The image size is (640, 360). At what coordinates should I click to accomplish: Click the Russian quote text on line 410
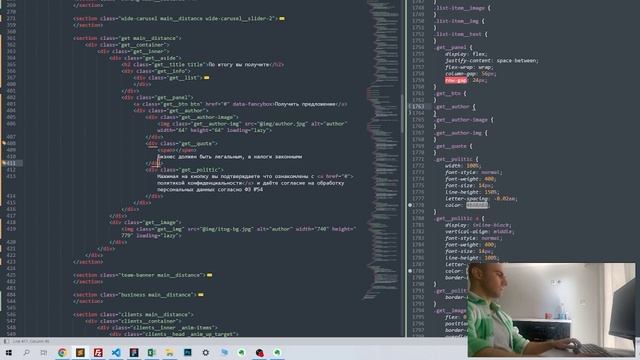[229, 157]
